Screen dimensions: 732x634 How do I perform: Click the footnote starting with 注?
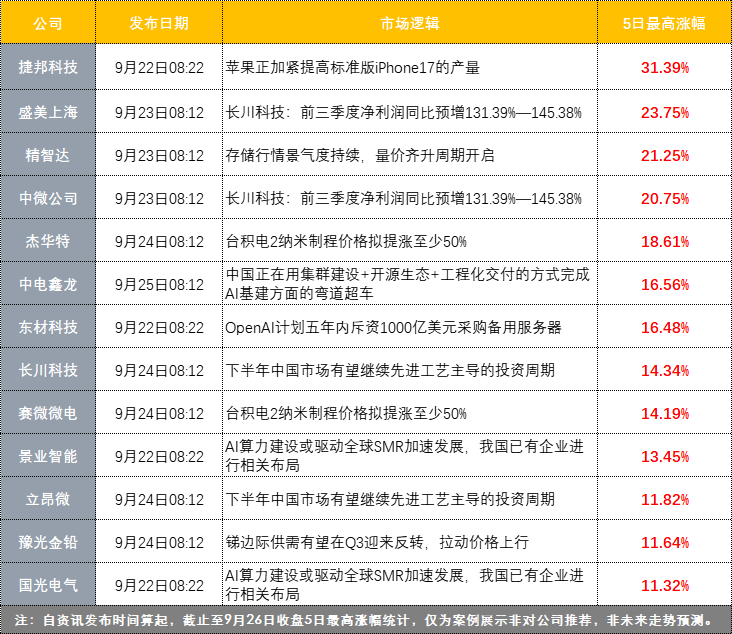[364, 620]
